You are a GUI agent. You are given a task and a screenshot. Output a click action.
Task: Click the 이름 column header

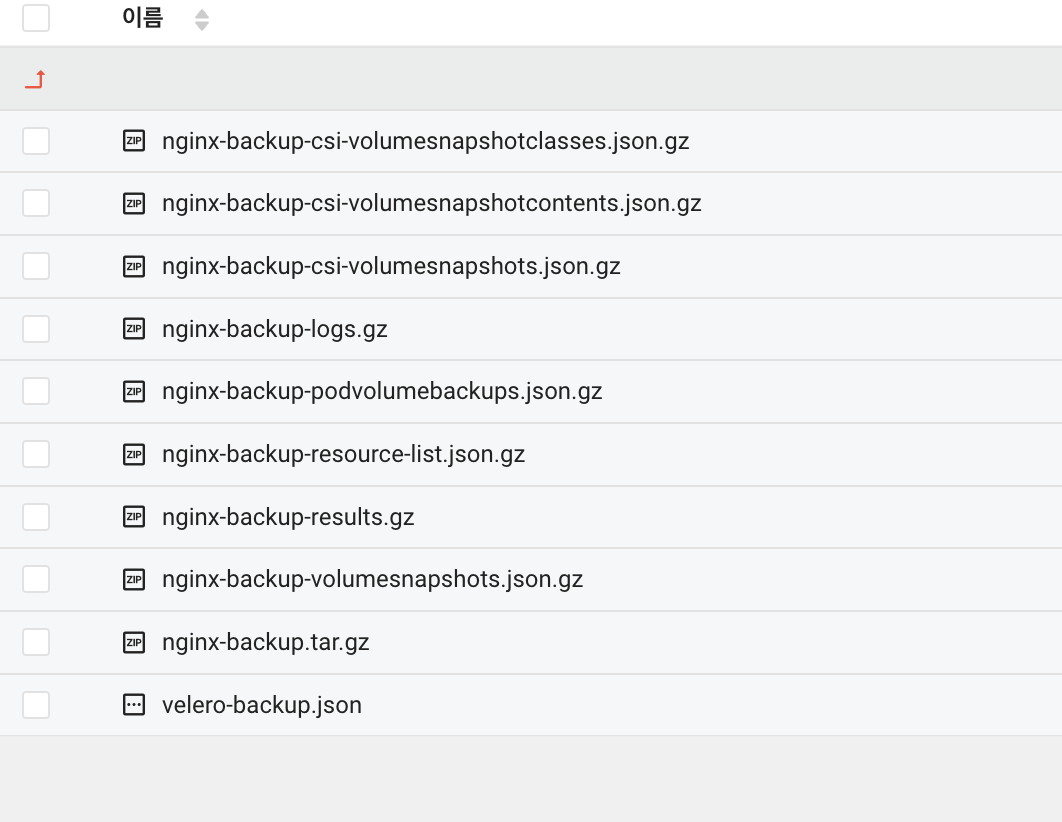click(x=143, y=18)
